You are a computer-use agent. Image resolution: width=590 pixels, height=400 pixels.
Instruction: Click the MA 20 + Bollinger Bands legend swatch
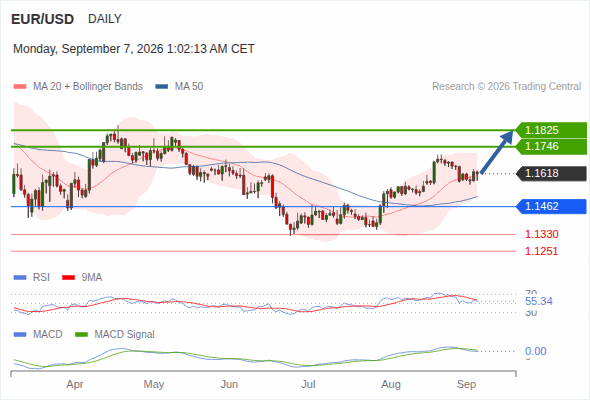pos(20,87)
